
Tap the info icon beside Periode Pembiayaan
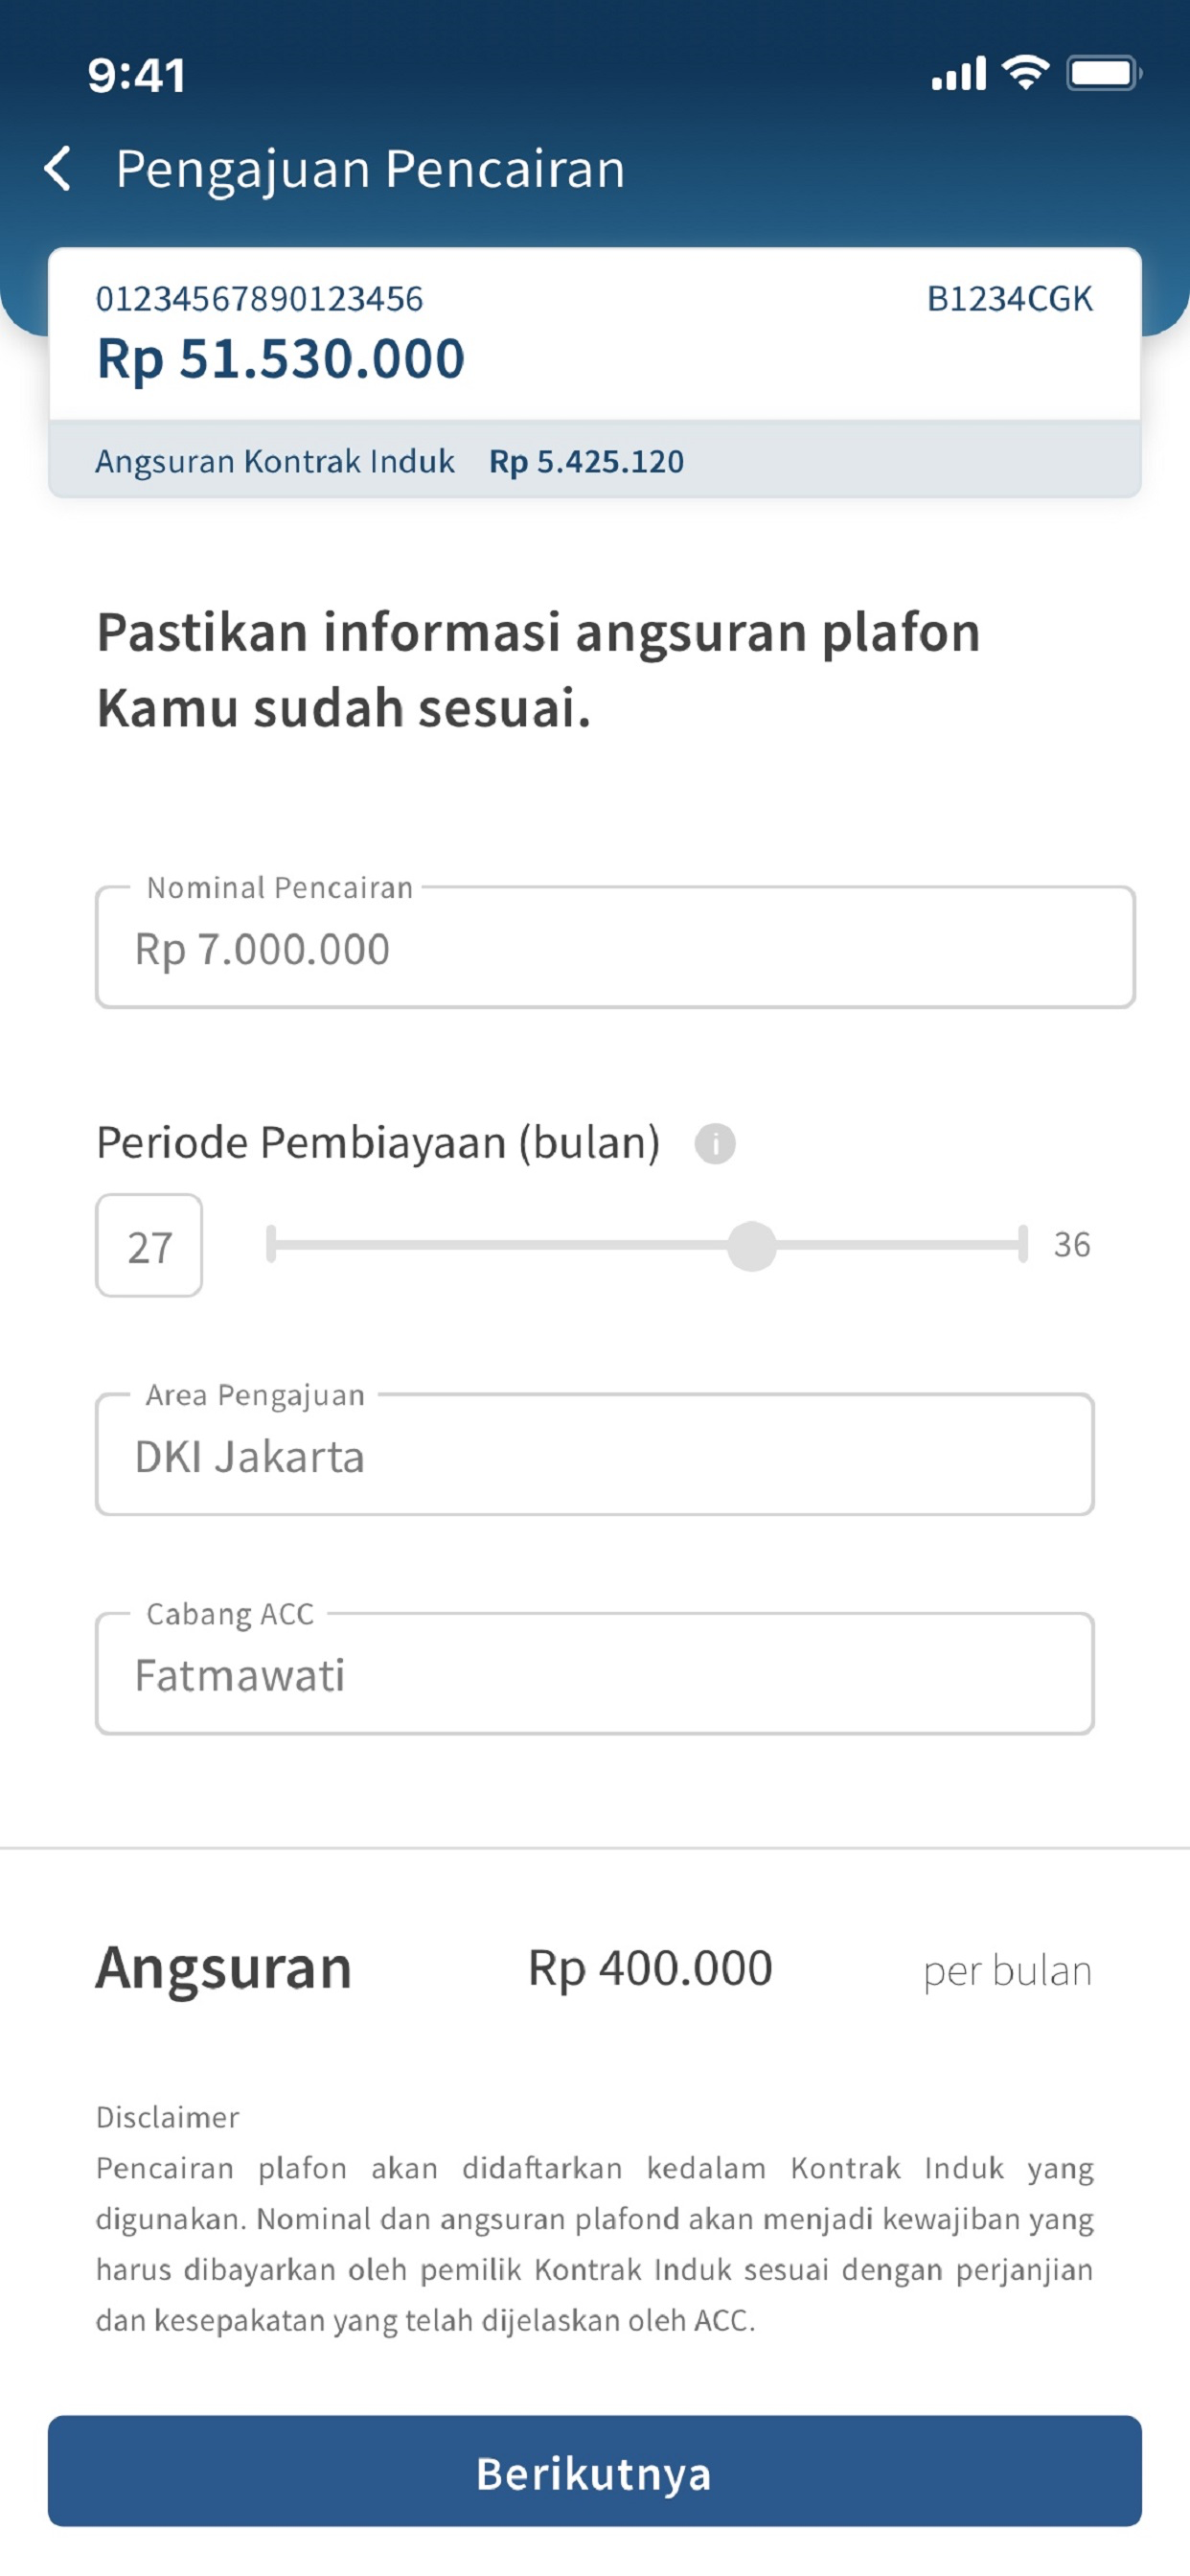click(x=714, y=1142)
